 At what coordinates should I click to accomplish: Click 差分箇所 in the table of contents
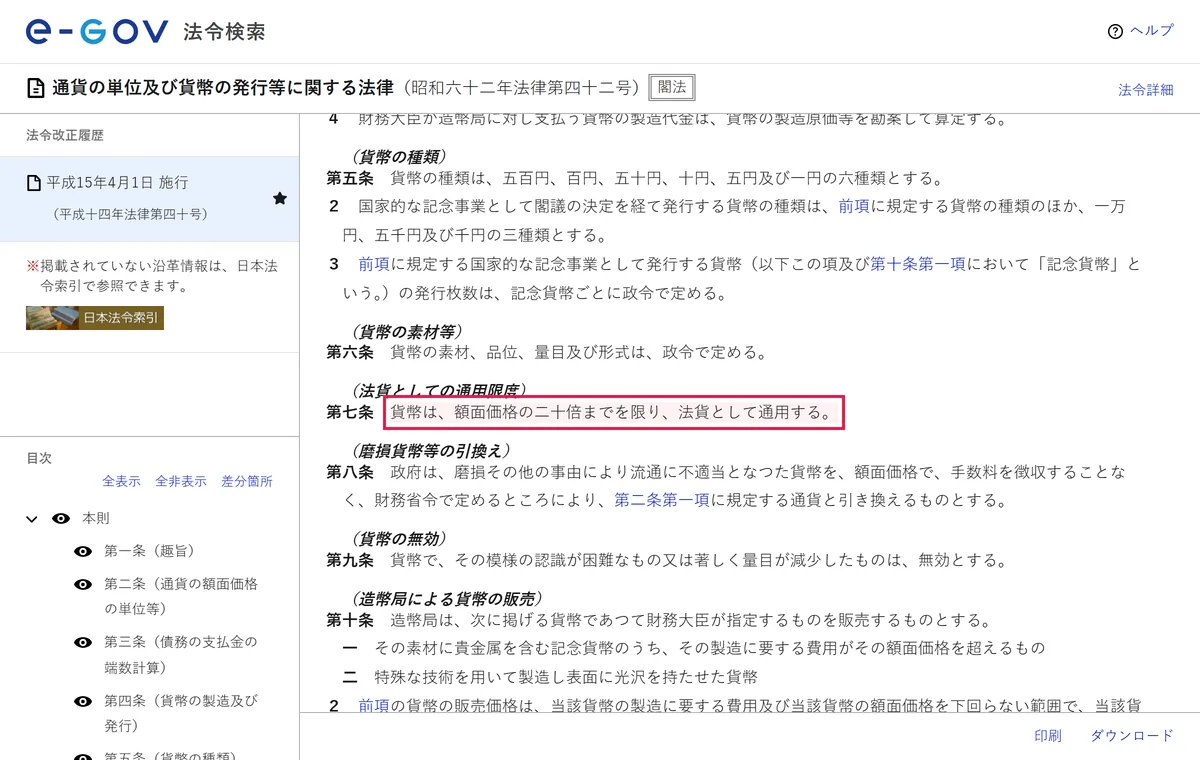(247, 481)
